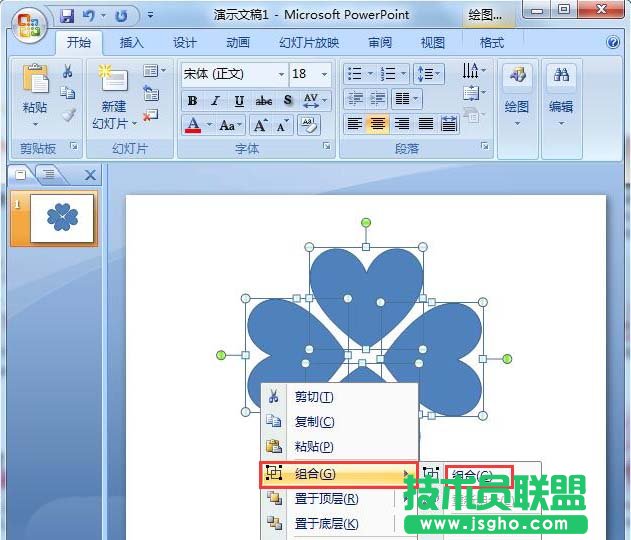
Task: Switch to the 设计 tab
Action: [185, 42]
